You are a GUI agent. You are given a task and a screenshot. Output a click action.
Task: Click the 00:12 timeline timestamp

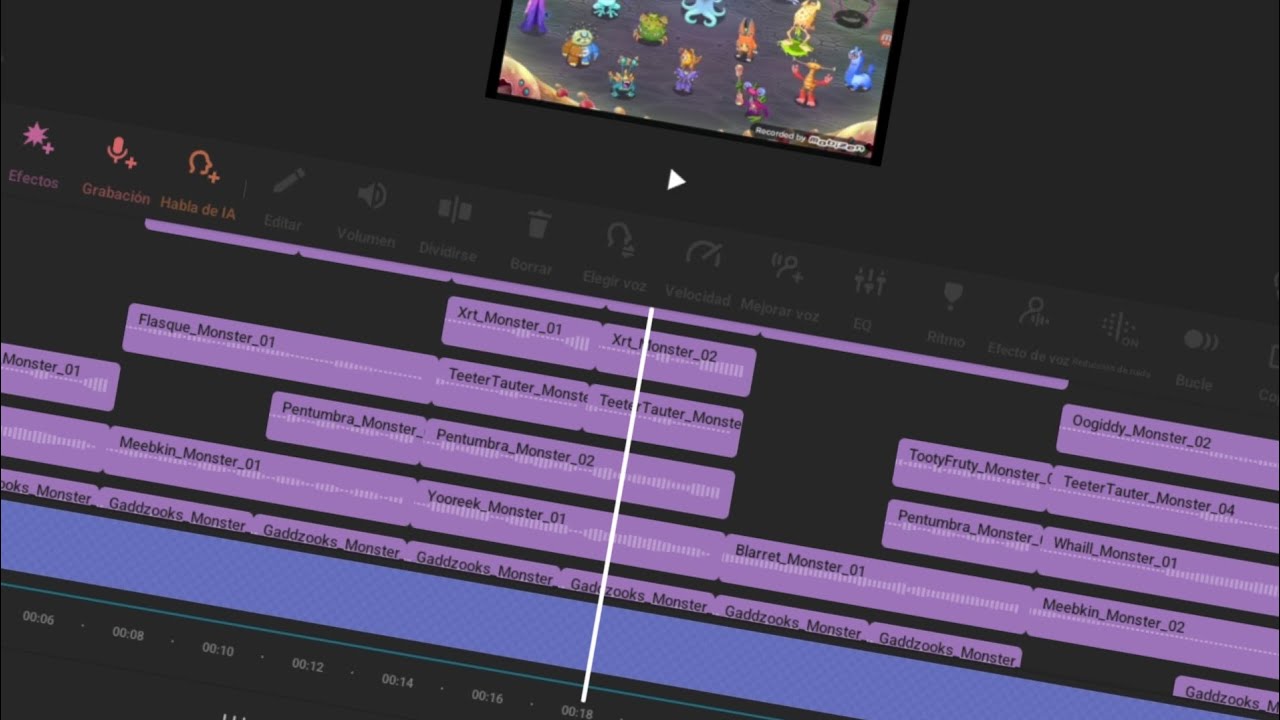308,665
